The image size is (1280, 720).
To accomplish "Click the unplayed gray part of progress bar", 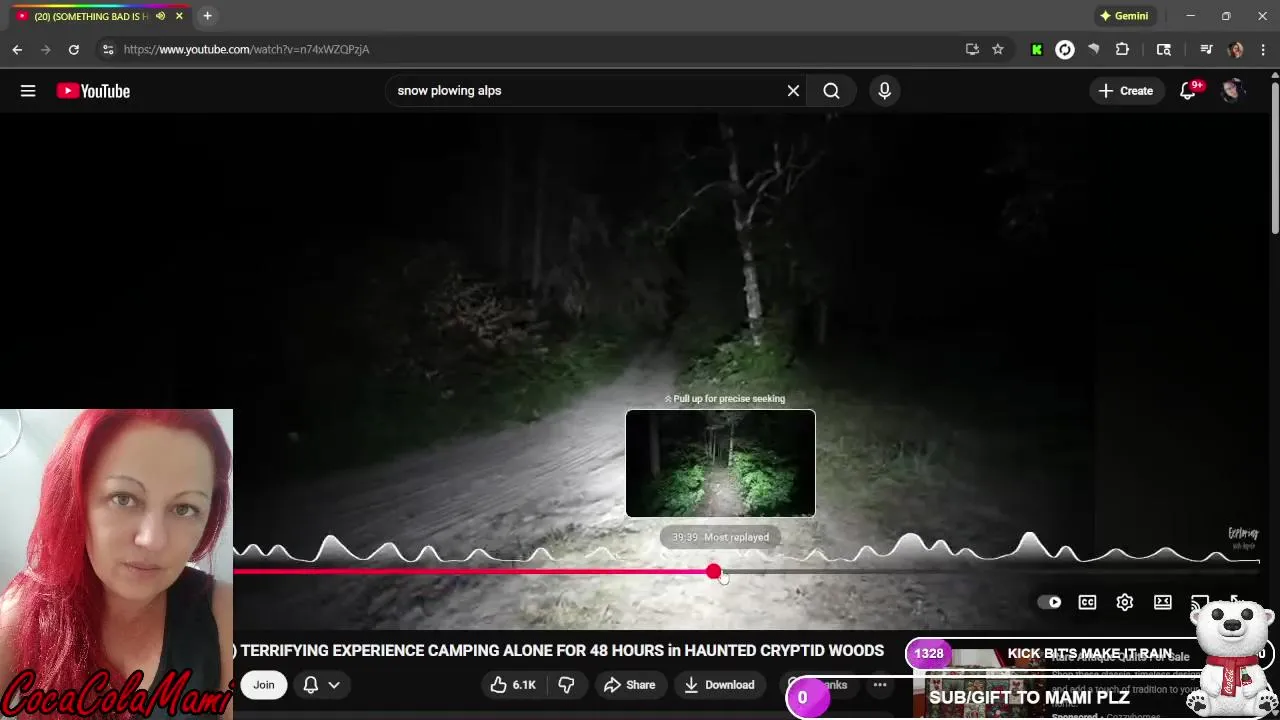I will coord(990,572).
